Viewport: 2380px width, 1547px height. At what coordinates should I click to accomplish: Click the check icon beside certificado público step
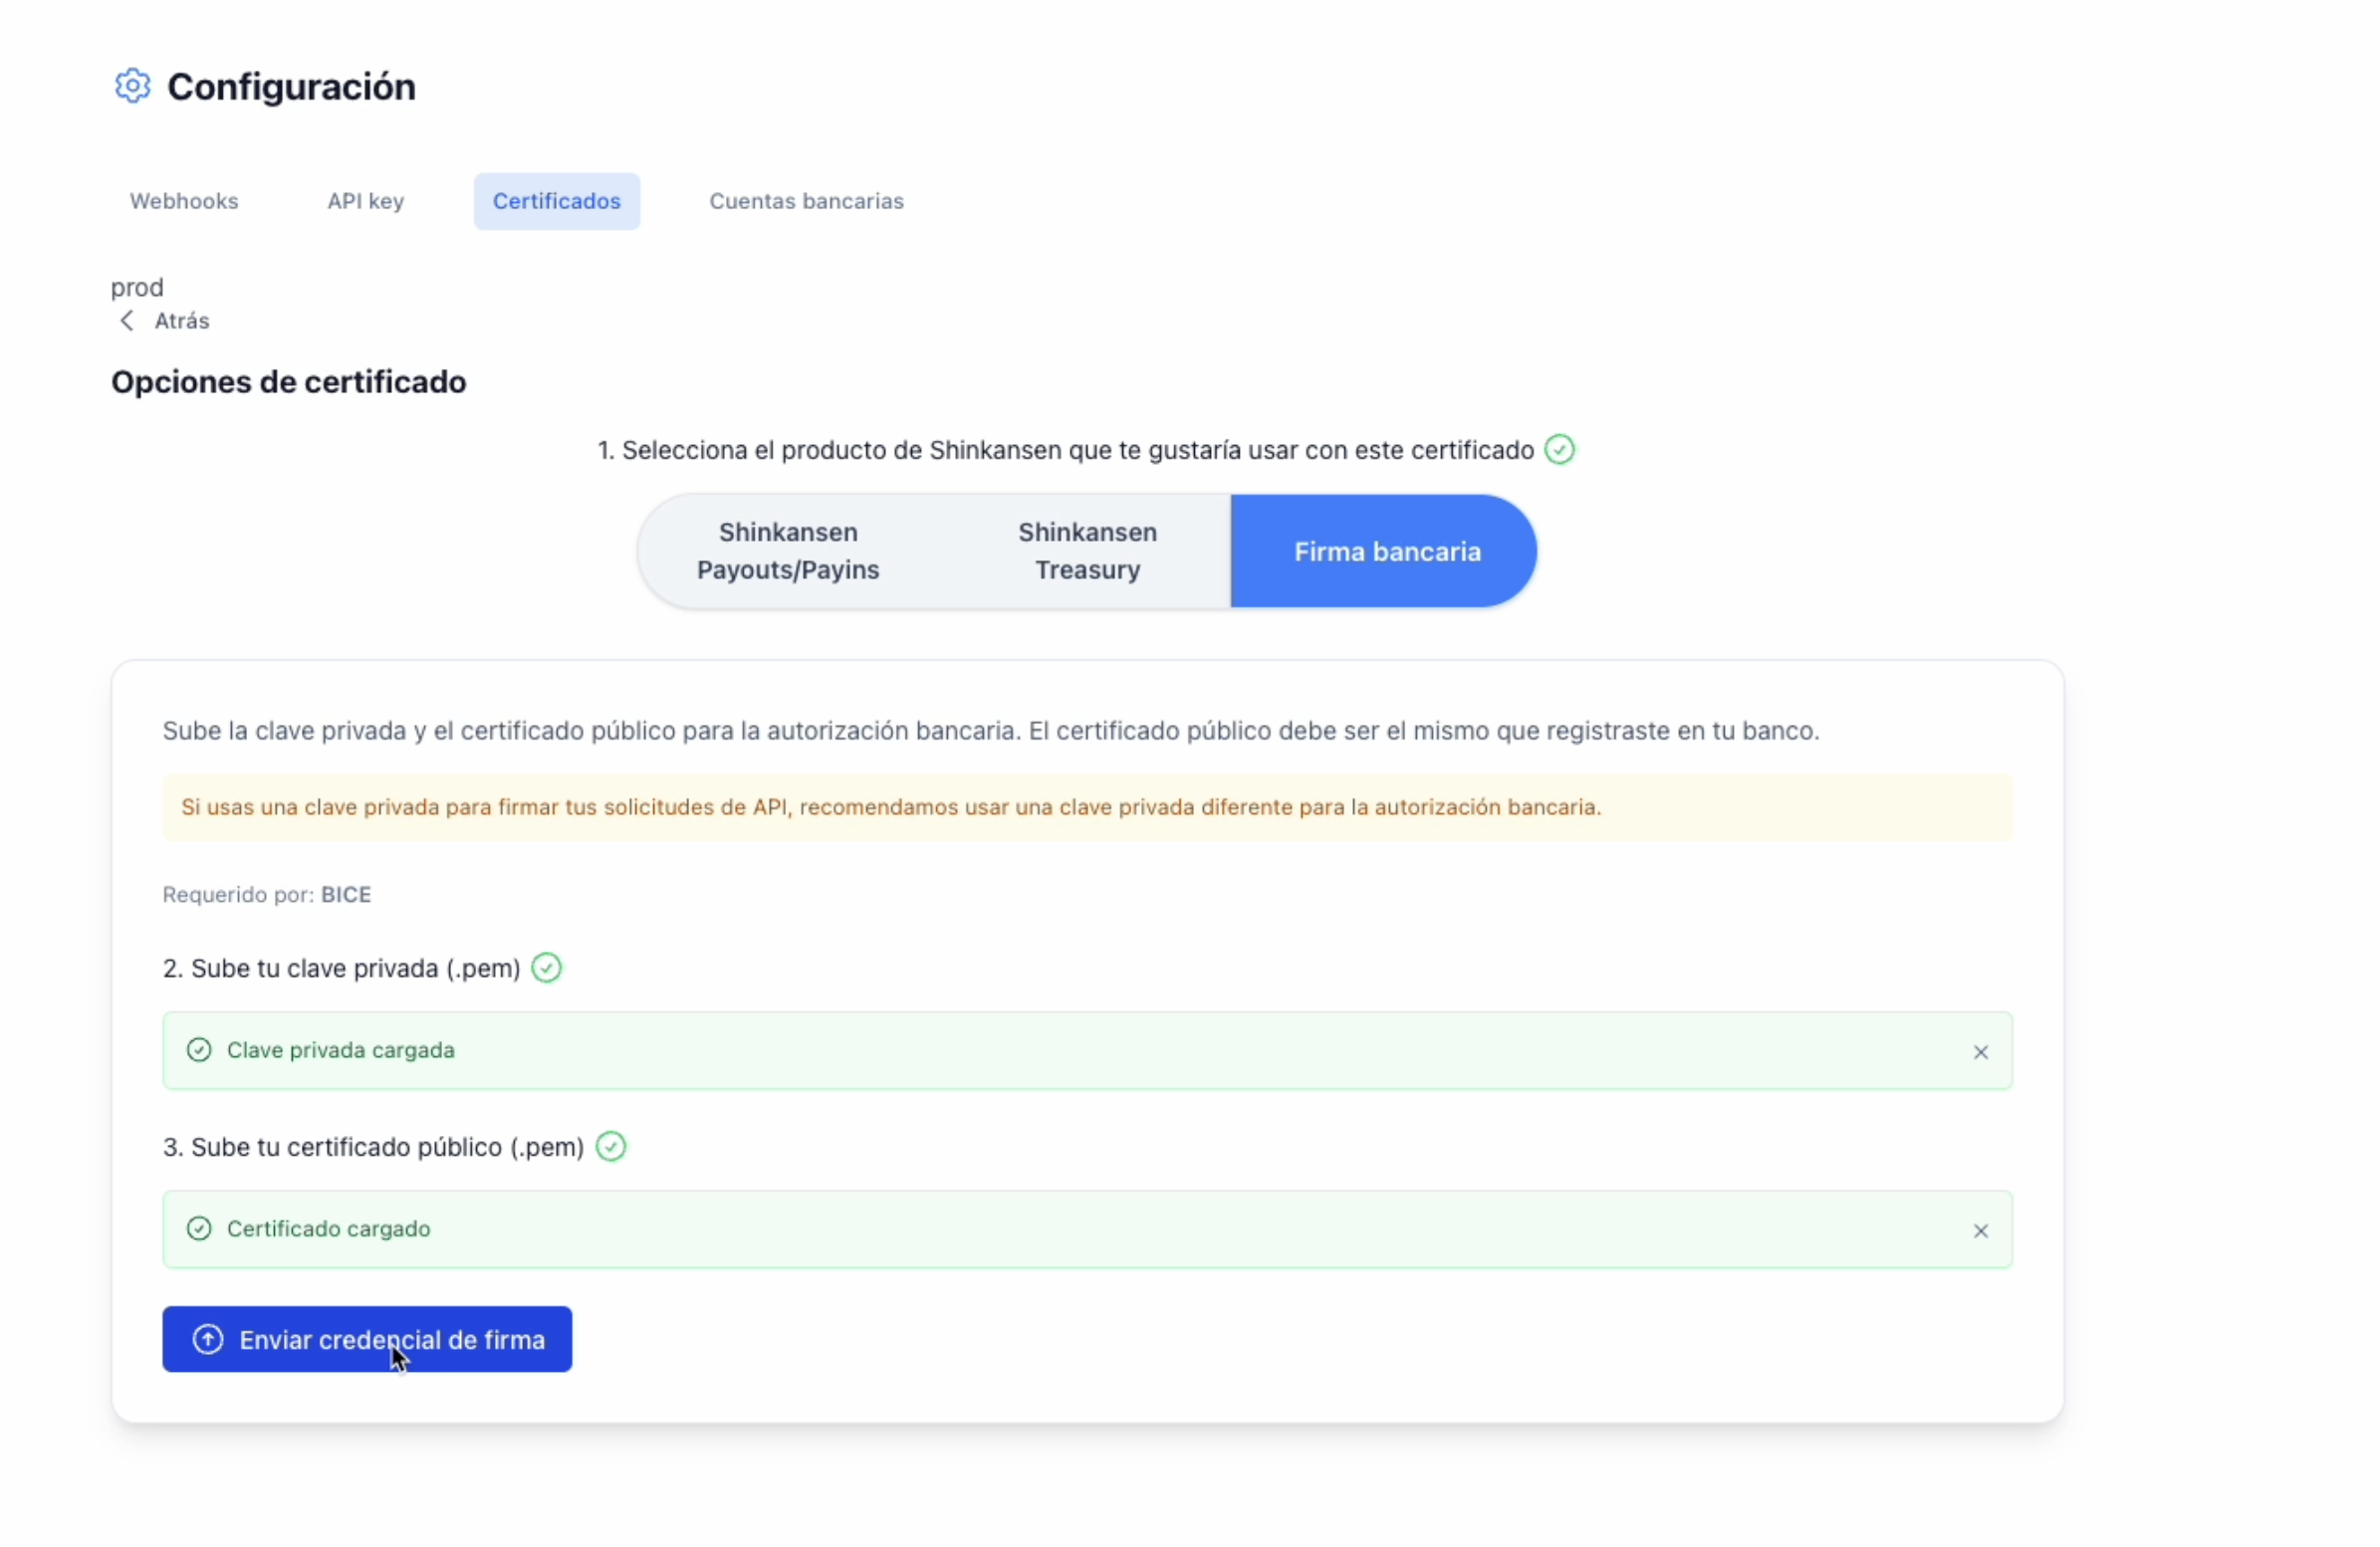[611, 1146]
